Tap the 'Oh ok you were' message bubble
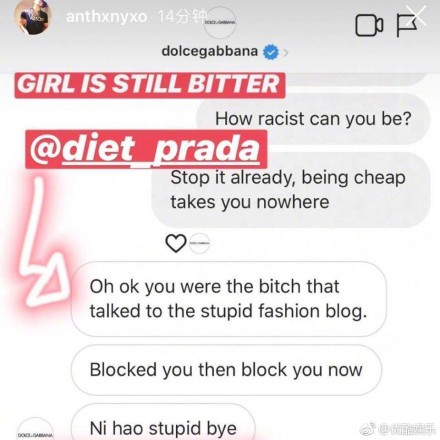This screenshot has width=440, height=440. click(229, 299)
